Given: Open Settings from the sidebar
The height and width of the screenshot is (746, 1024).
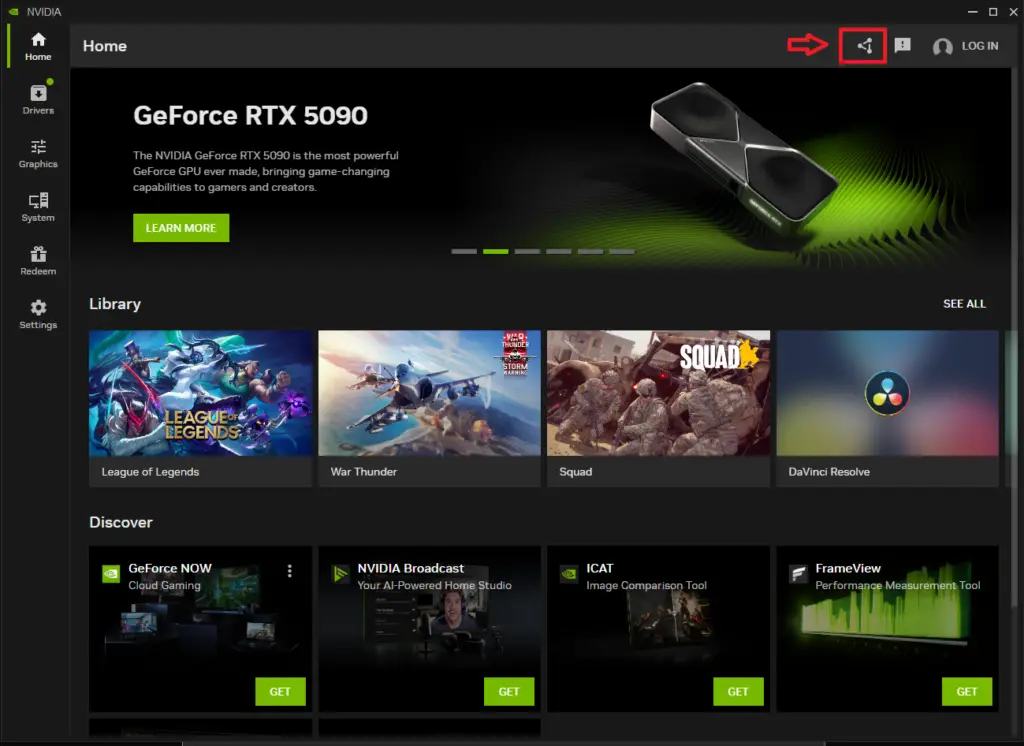Looking at the screenshot, I should 38,314.
